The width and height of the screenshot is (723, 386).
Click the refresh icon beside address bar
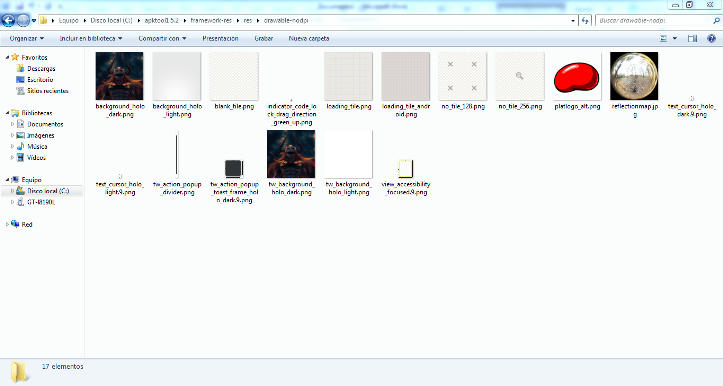(585, 20)
